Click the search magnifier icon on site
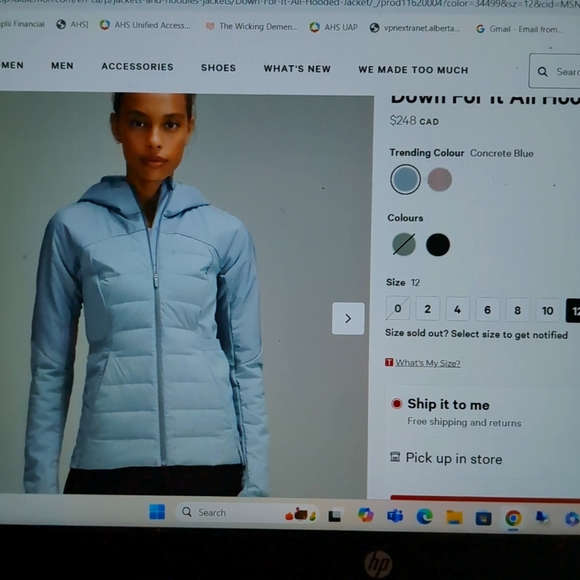This screenshot has width=580, height=580. tap(543, 71)
